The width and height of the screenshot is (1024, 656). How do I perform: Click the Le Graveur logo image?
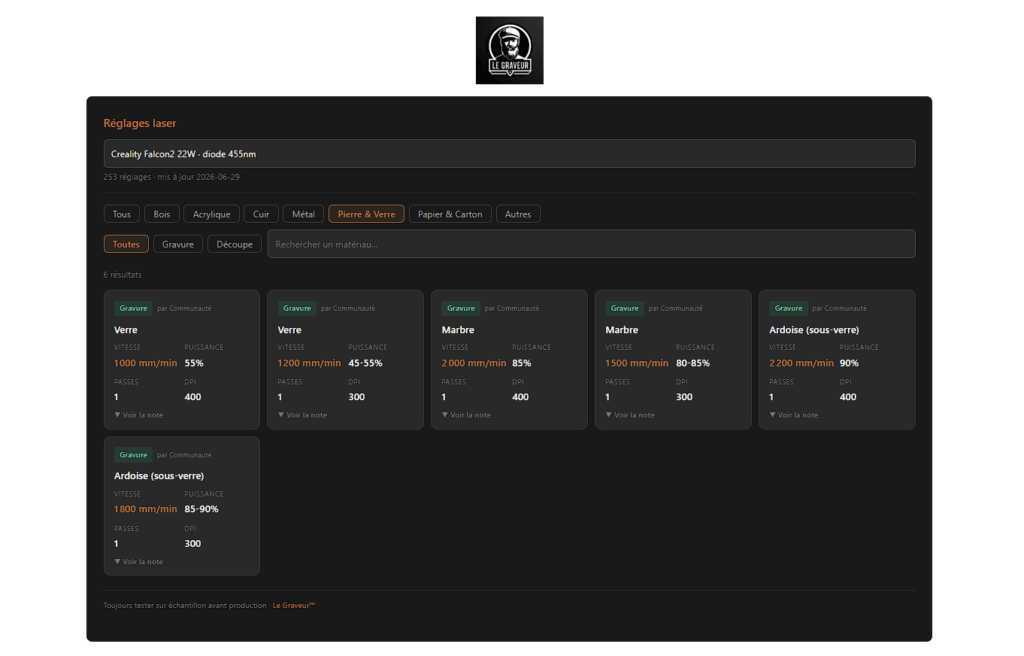(509, 50)
